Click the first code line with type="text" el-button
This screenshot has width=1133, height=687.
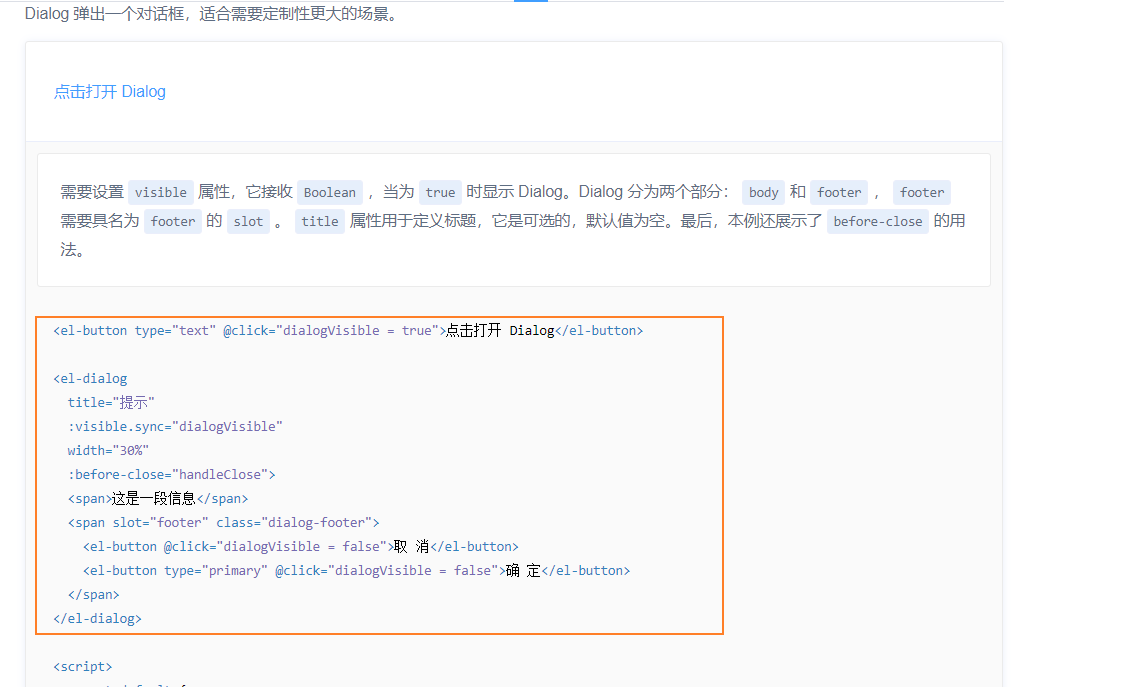pyautogui.click(x=348, y=330)
